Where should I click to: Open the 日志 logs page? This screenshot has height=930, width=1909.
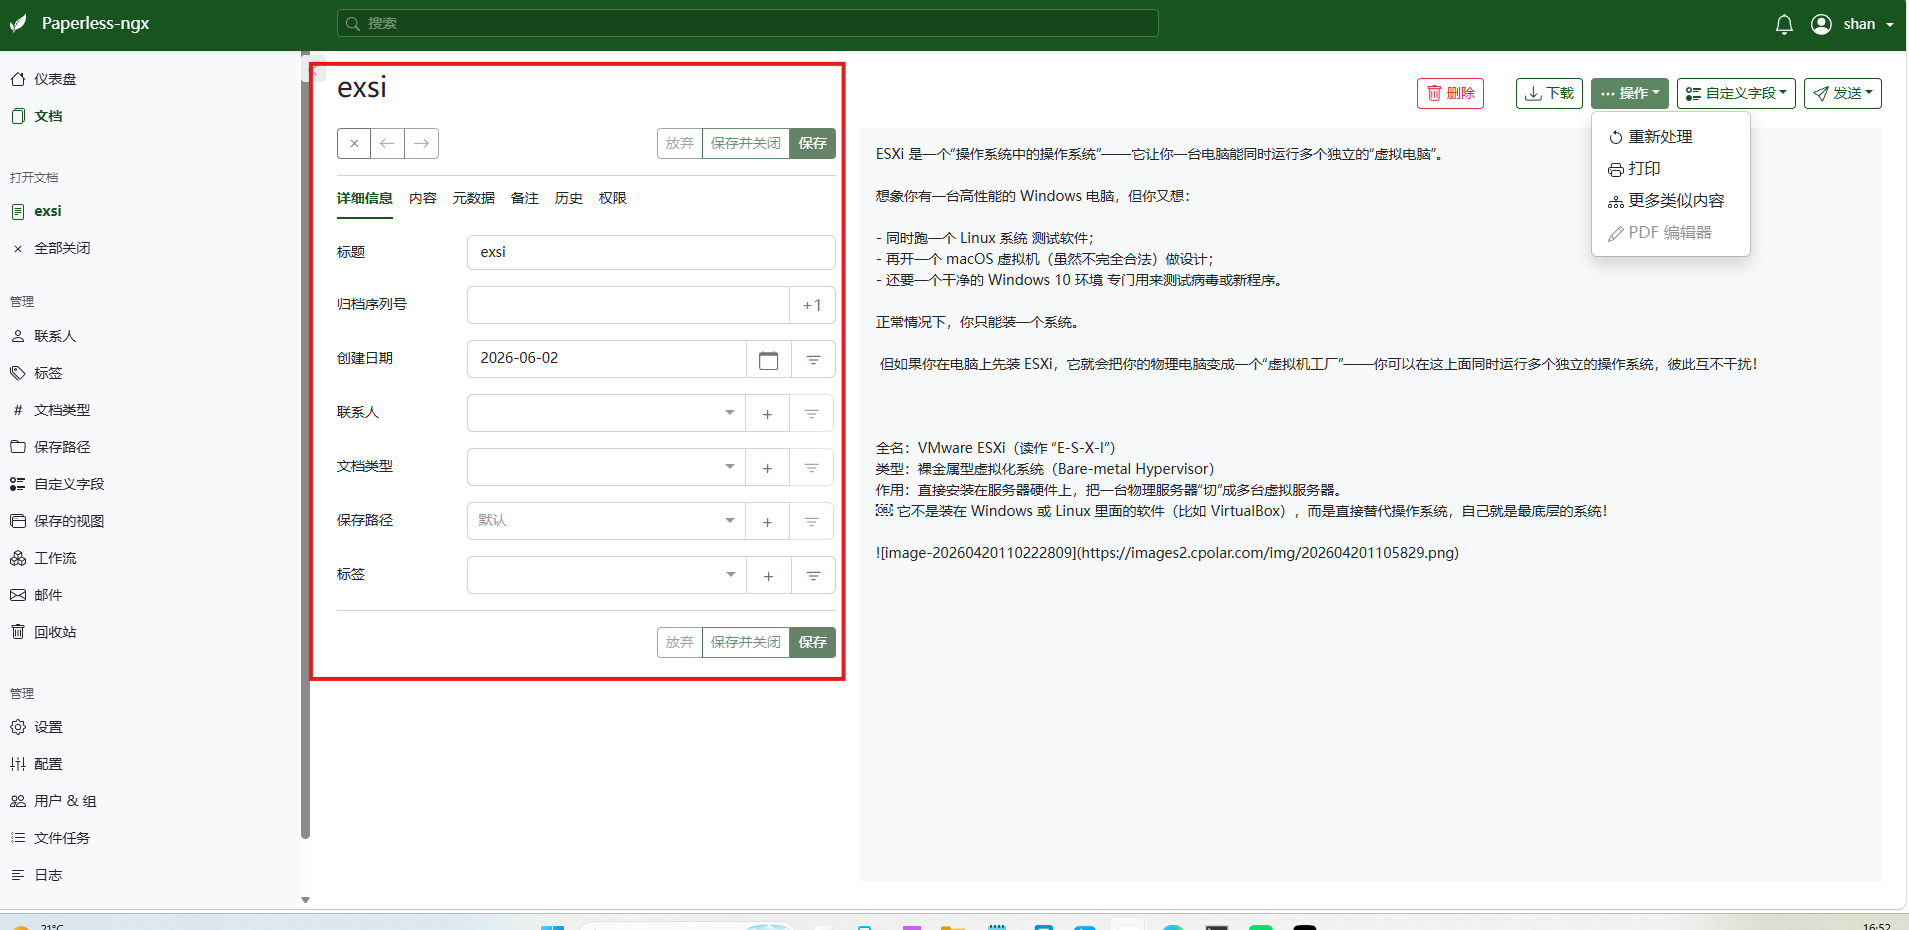(37, 875)
